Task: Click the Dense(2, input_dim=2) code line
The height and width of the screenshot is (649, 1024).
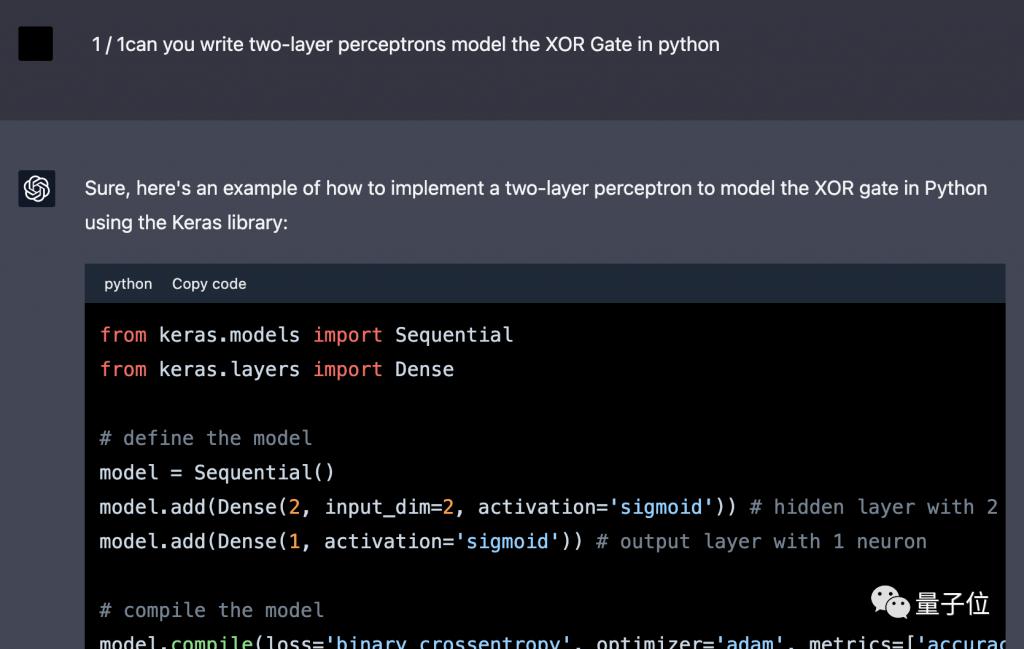Action: tap(417, 507)
